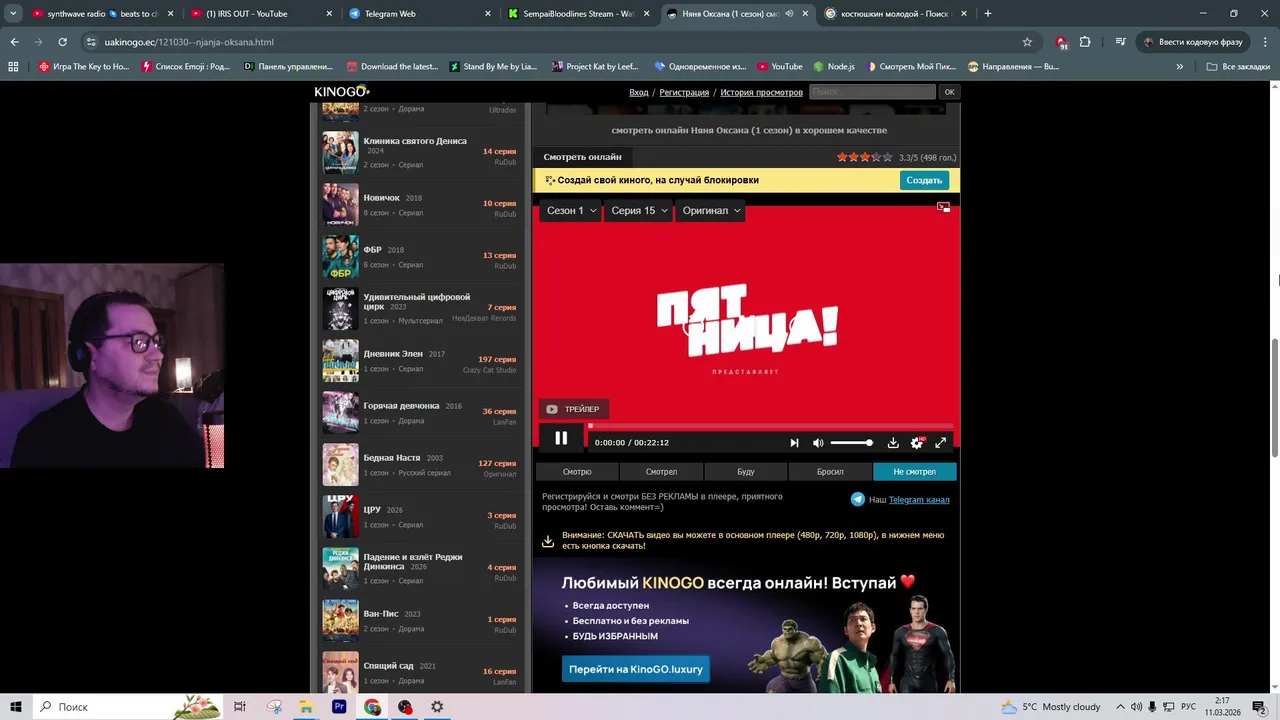The width and height of the screenshot is (1280, 720).
Task: Mark series as Смотрю
Action: [x=577, y=472]
